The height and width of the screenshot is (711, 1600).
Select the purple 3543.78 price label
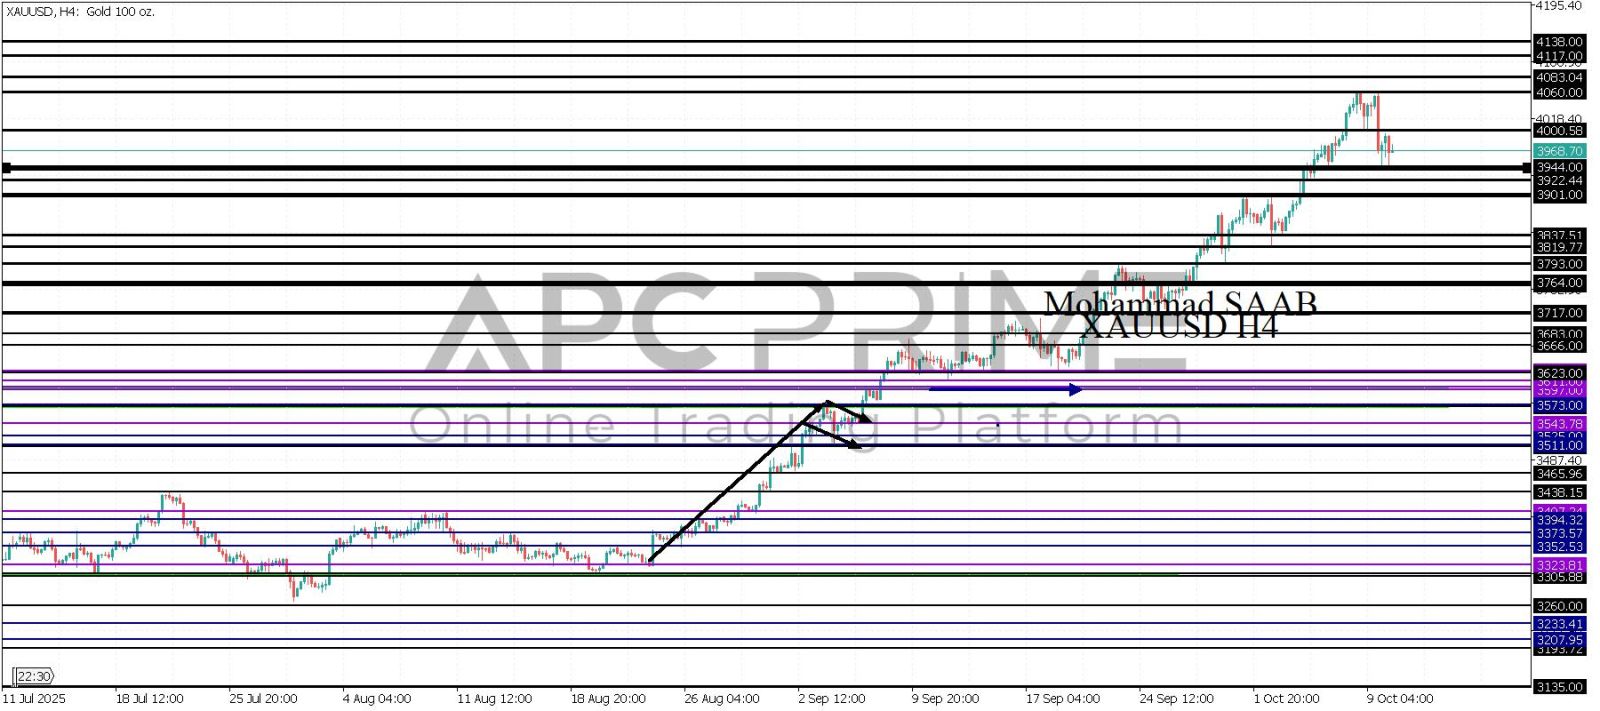coord(1559,424)
